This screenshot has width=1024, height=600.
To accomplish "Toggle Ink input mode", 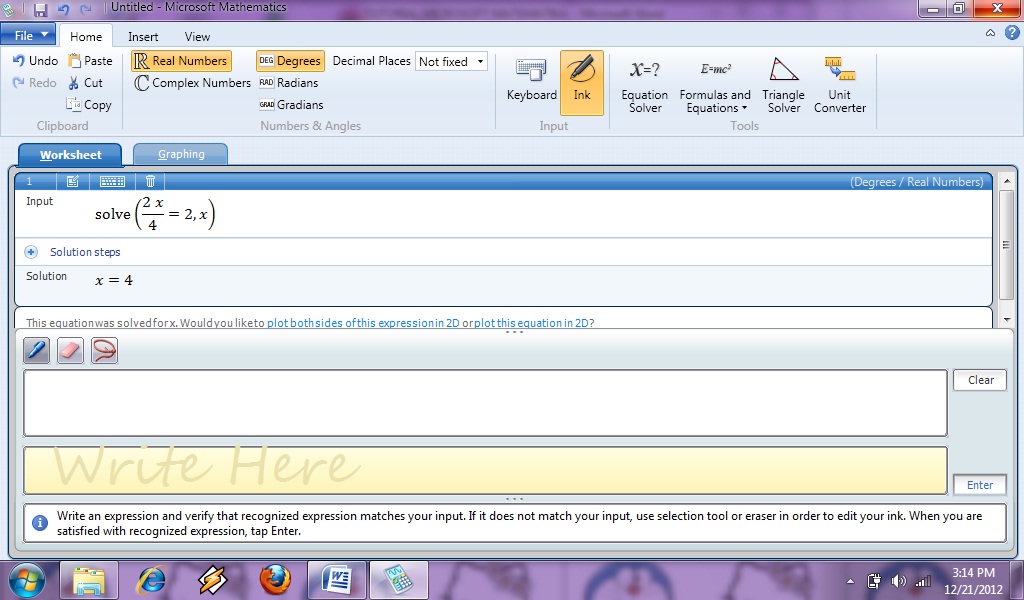I will pos(582,83).
